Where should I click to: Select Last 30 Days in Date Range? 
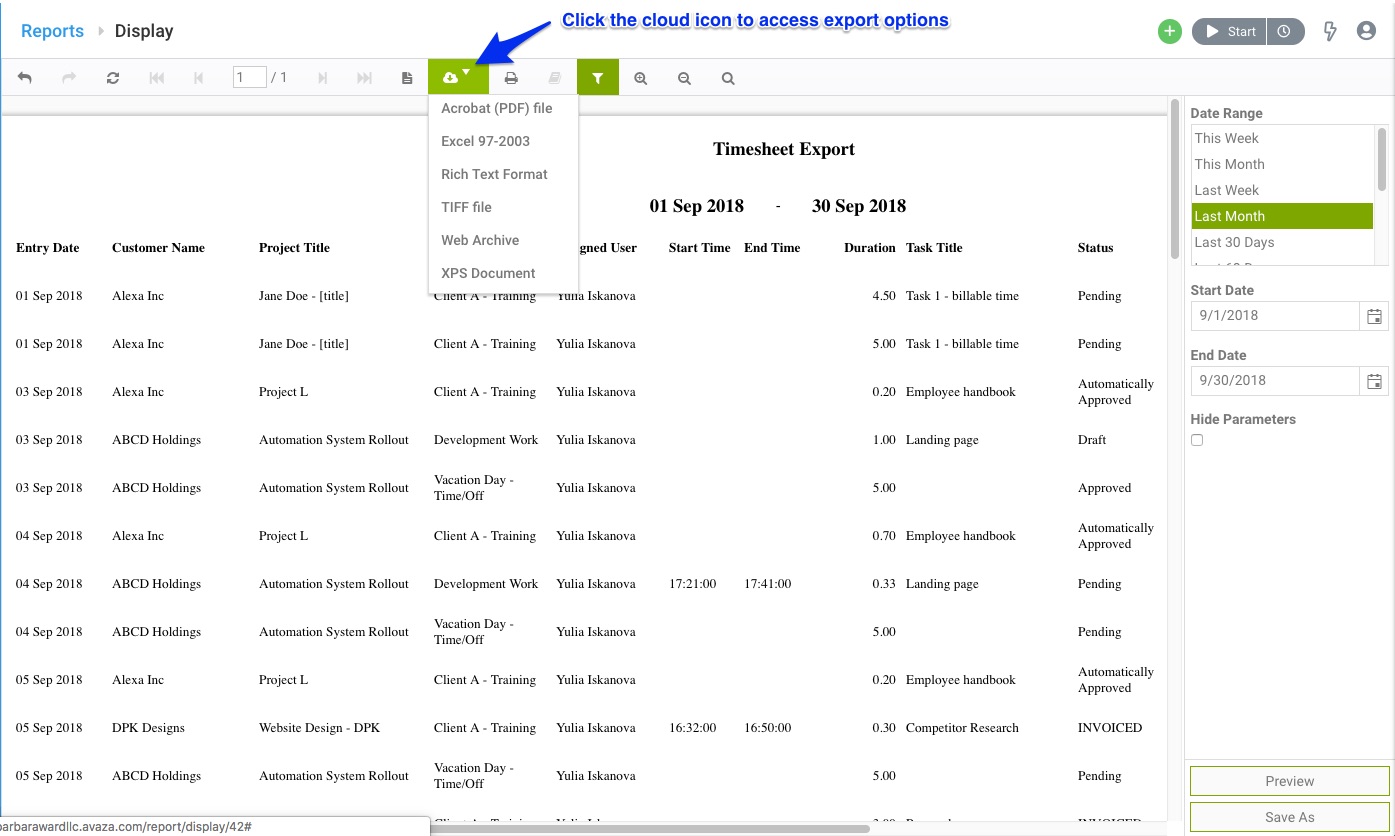pyautogui.click(x=1234, y=242)
